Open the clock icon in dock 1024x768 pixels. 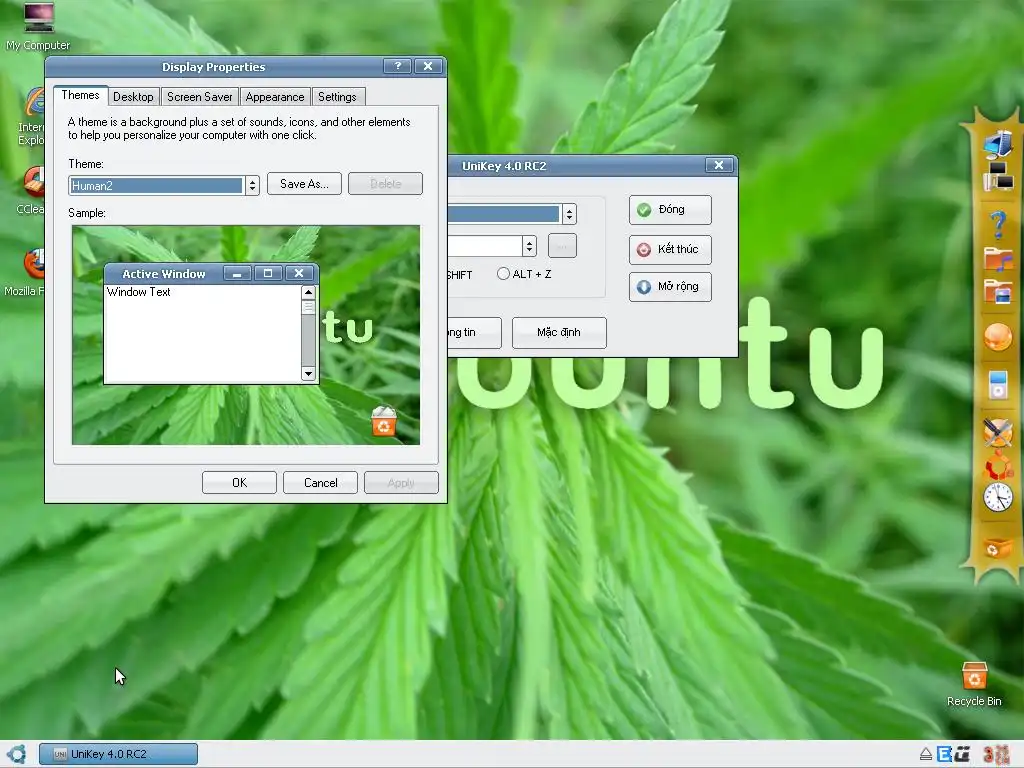pyautogui.click(x=998, y=498)
